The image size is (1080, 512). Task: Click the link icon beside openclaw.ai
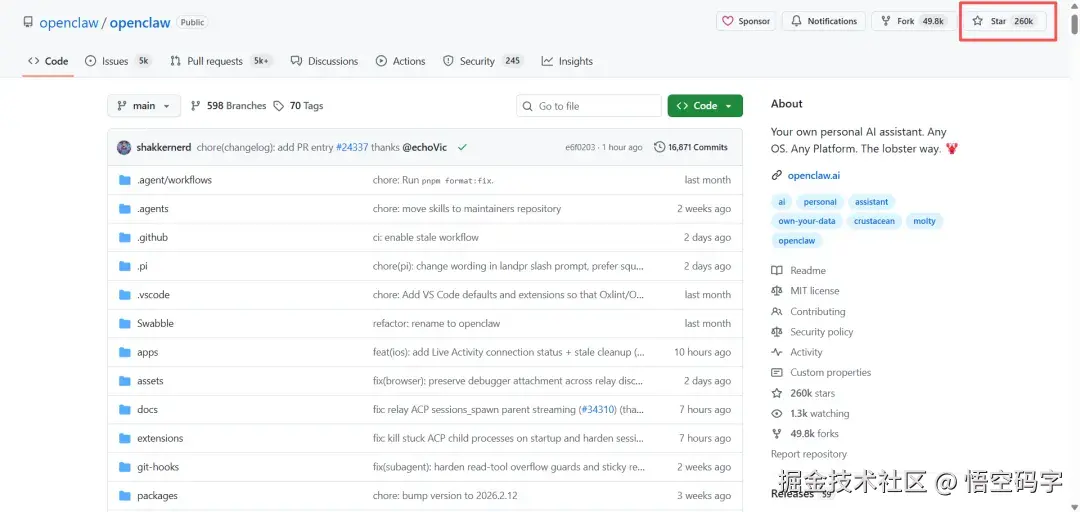777,176
